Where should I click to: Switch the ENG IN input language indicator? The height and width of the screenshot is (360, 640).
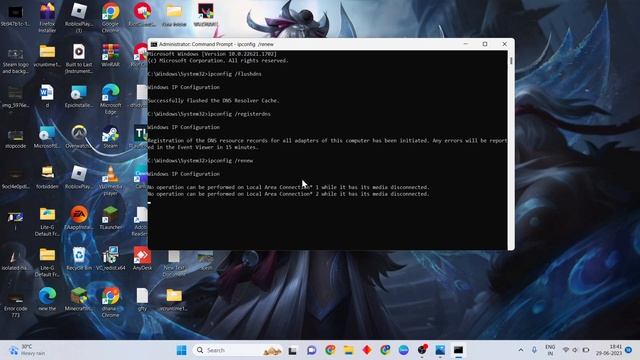pos(550,350)
